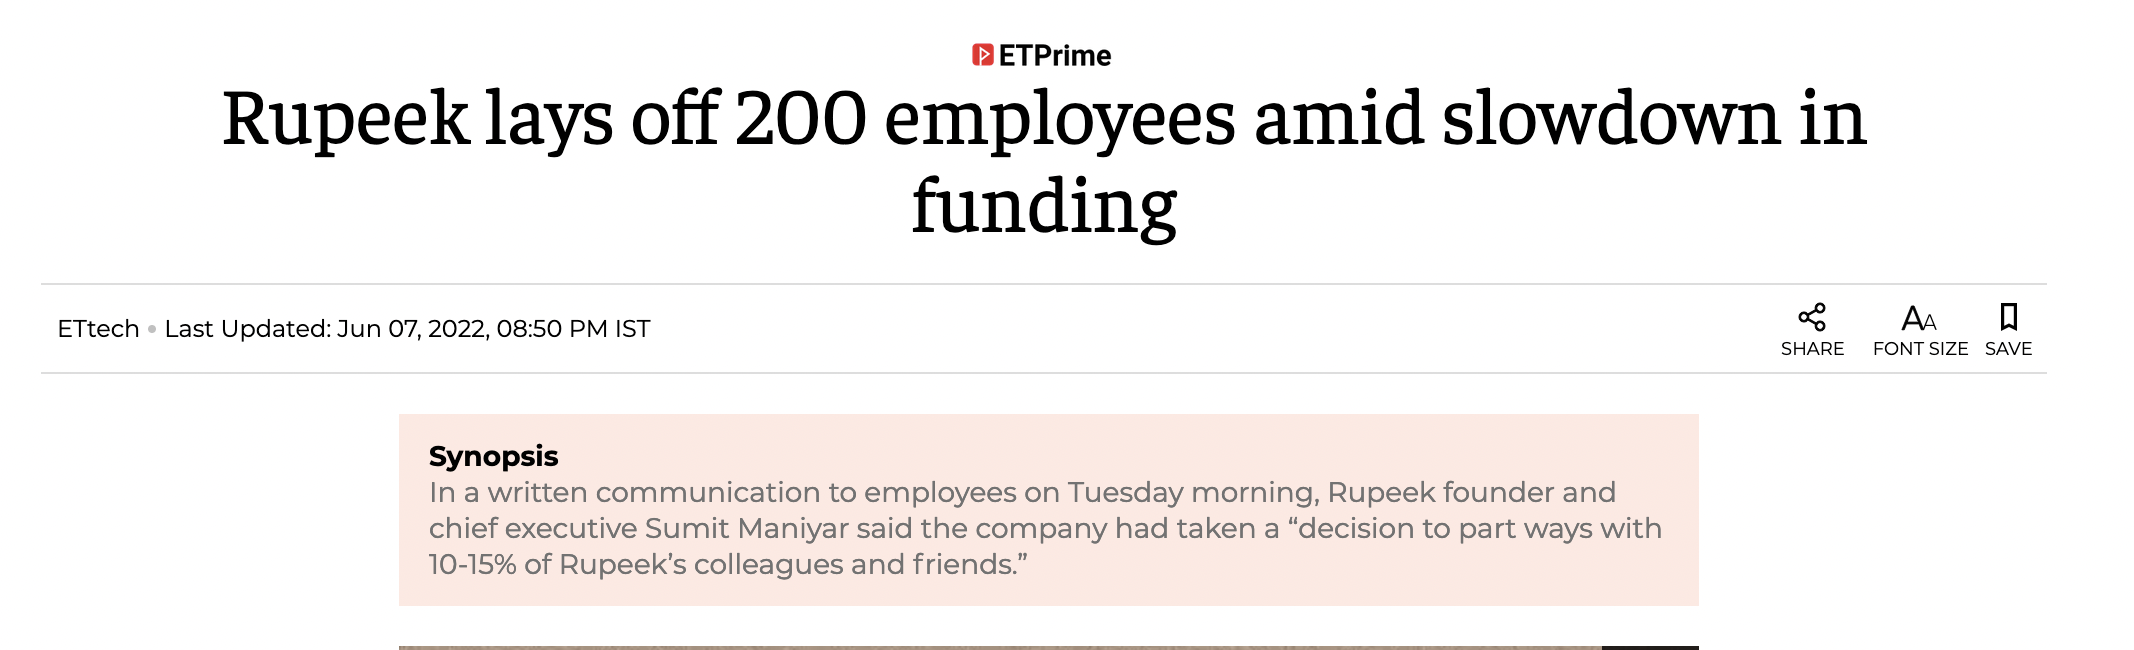Image resolution: width=2134 pixels, height=650 pixels.
Task: Click the article image strip below synopsis
Action: pos(1048,647)
